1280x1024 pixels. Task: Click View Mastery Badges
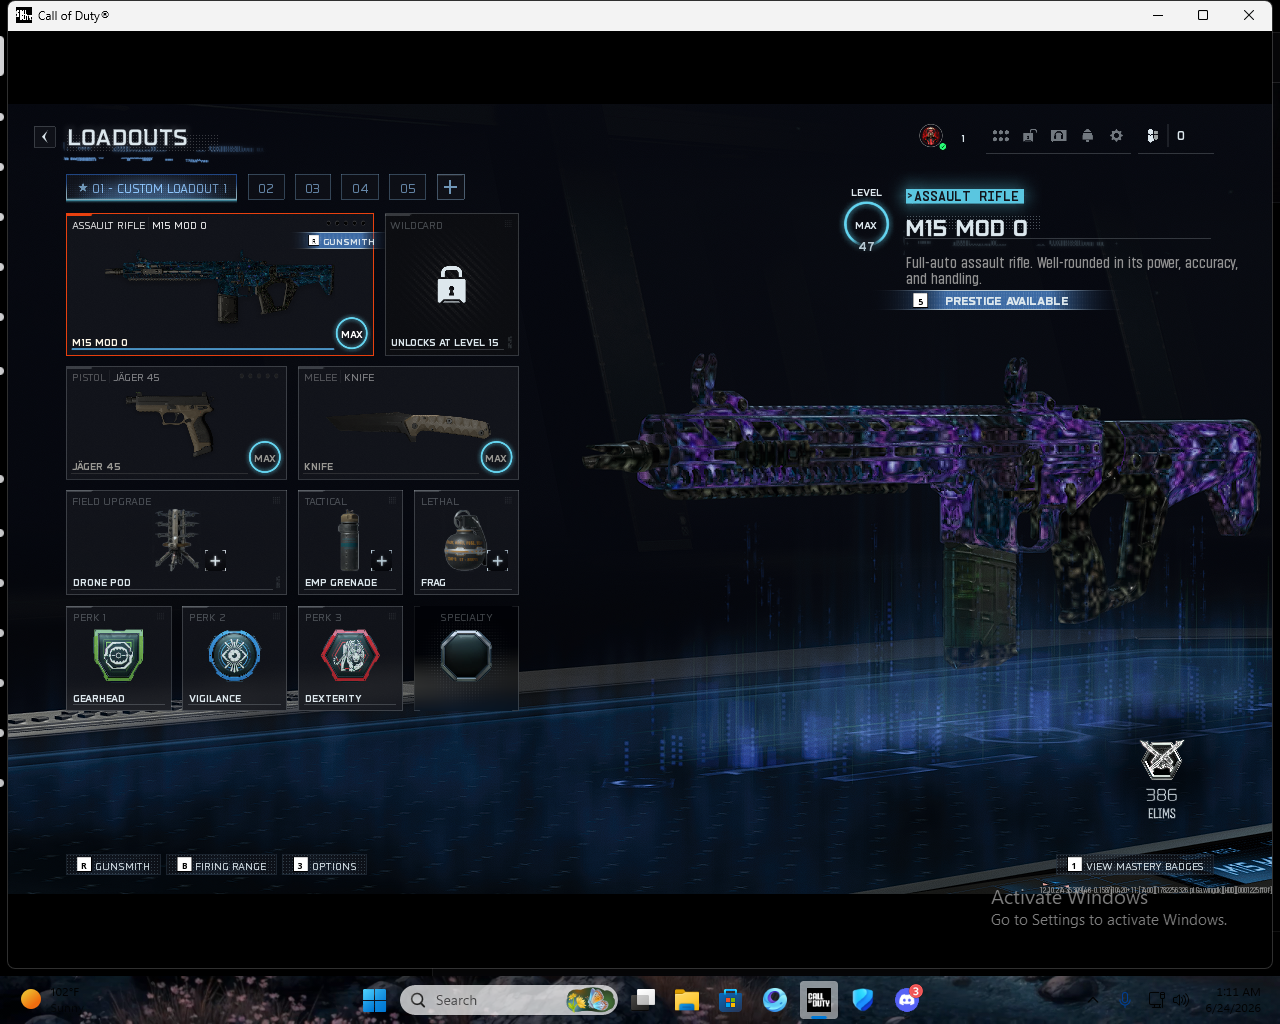click(x=1136, y=866)
